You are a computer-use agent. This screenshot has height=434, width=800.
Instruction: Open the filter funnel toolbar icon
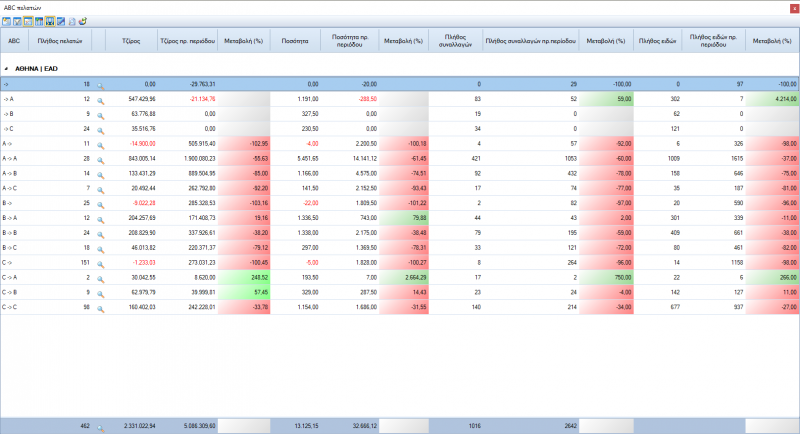[x=17, y=21]
